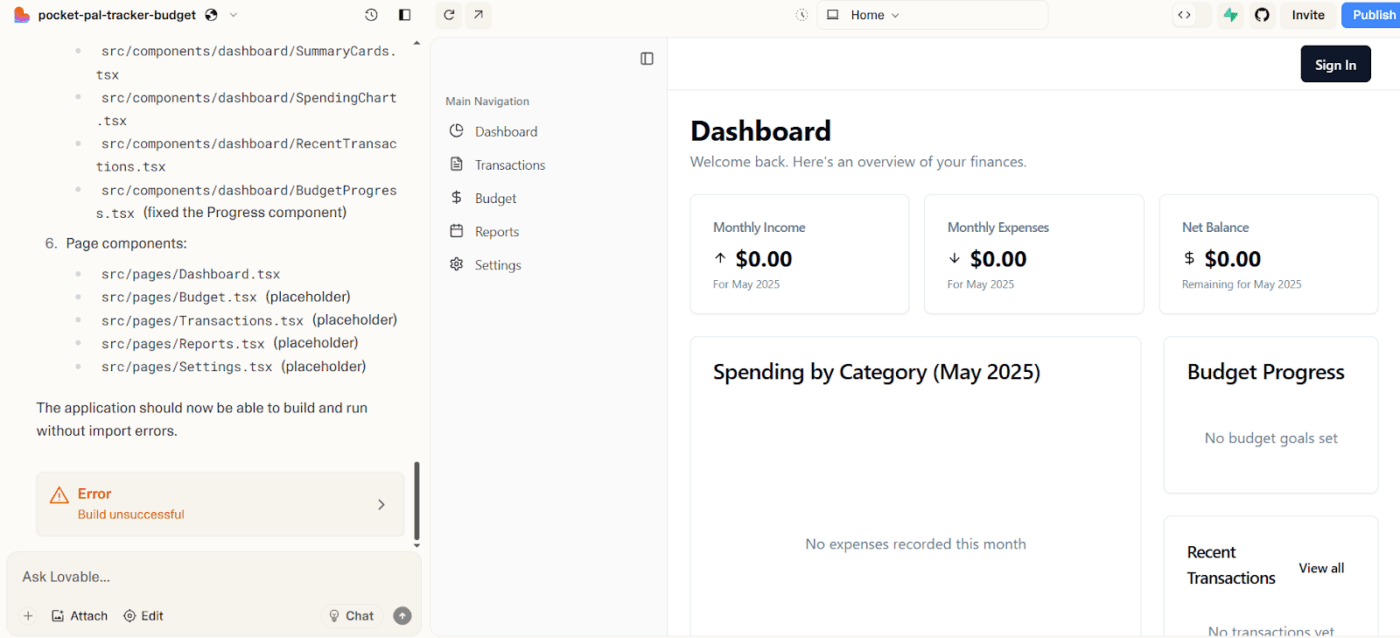Open the Home page selector dropdown
The width and height of the screenshot is (1400, 638).
[897, 14]
